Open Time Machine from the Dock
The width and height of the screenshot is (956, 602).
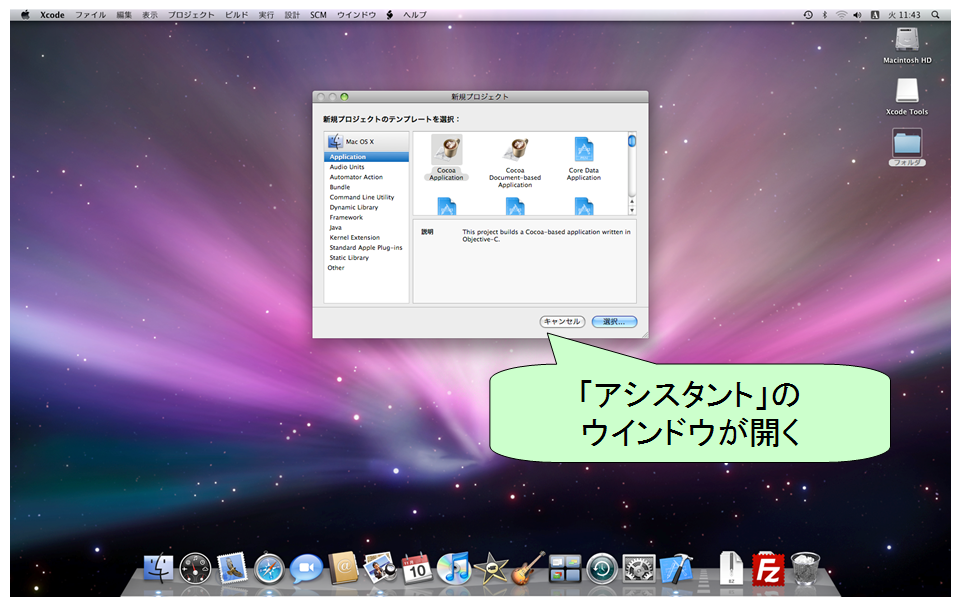pos(602,569)
